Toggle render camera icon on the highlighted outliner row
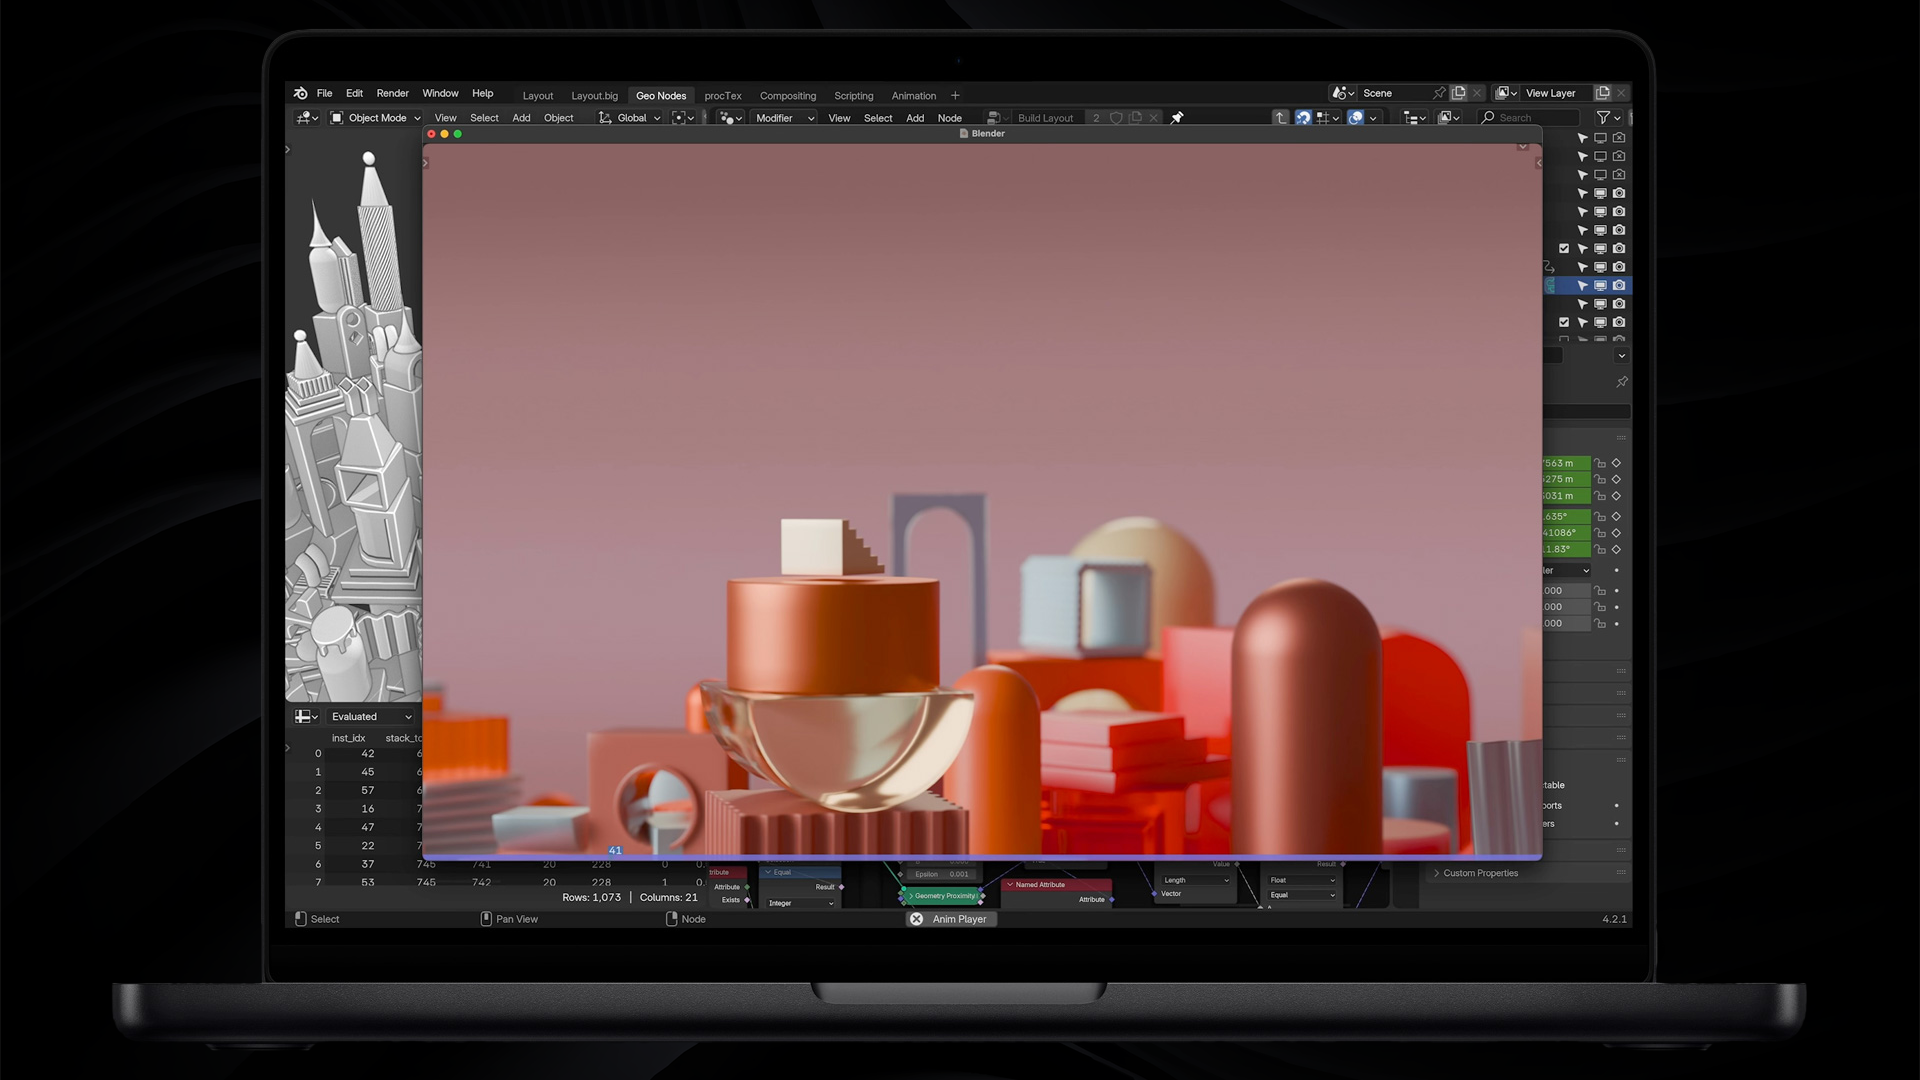 click(x=1619, y=286)
